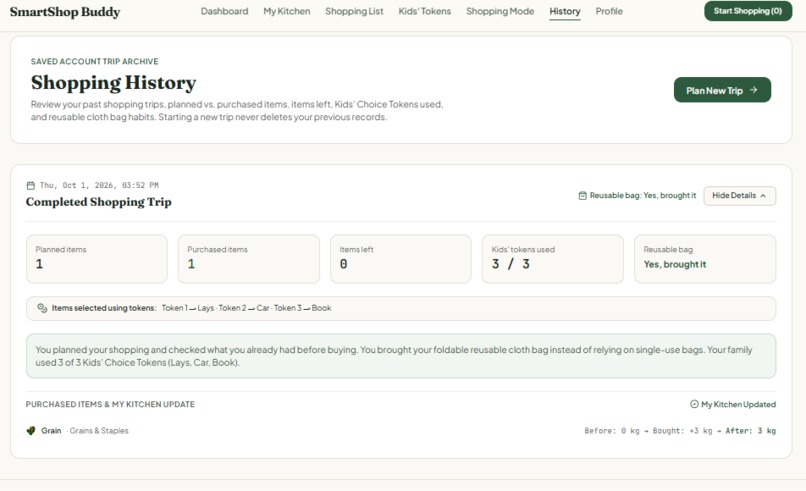Screen dimensions: 806x491
Task: Click the 'My Kitchen Updated' status text
Action: (x=739, y=404)
